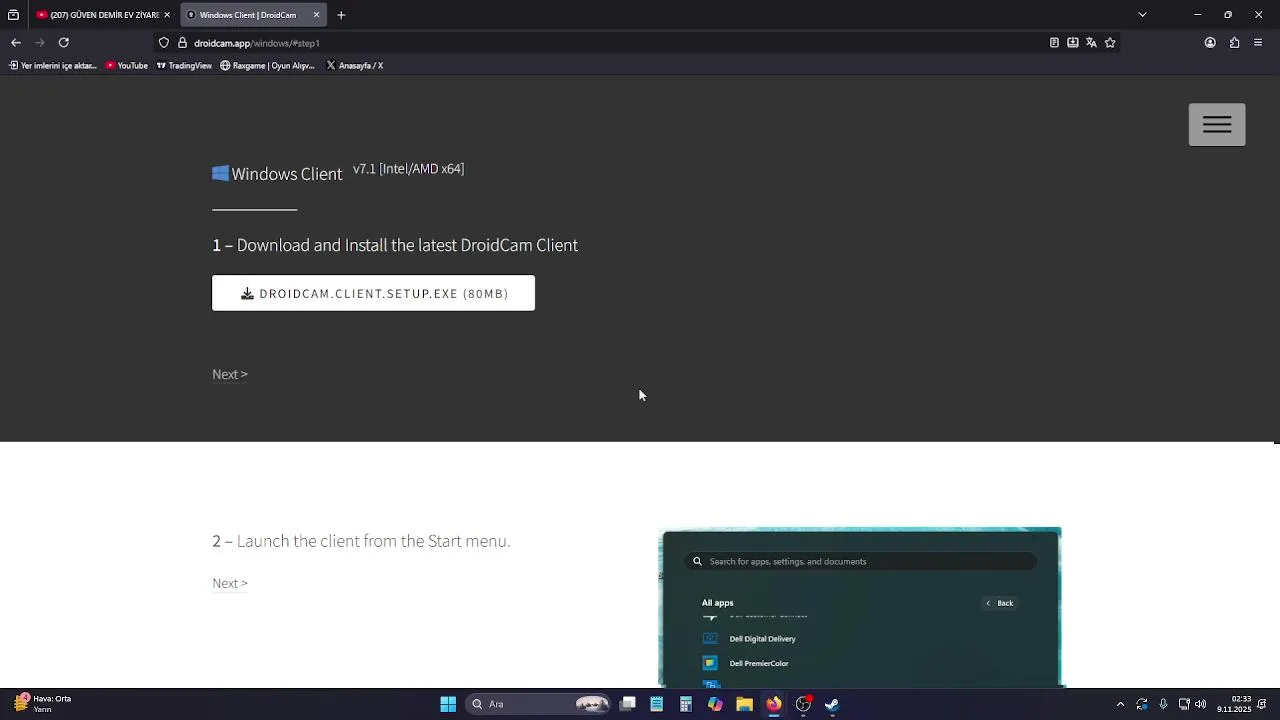The width and height of the screenshot is (1280, 720).
Task: Open the TradingView bookmark
Action: [x=184, y=66]
